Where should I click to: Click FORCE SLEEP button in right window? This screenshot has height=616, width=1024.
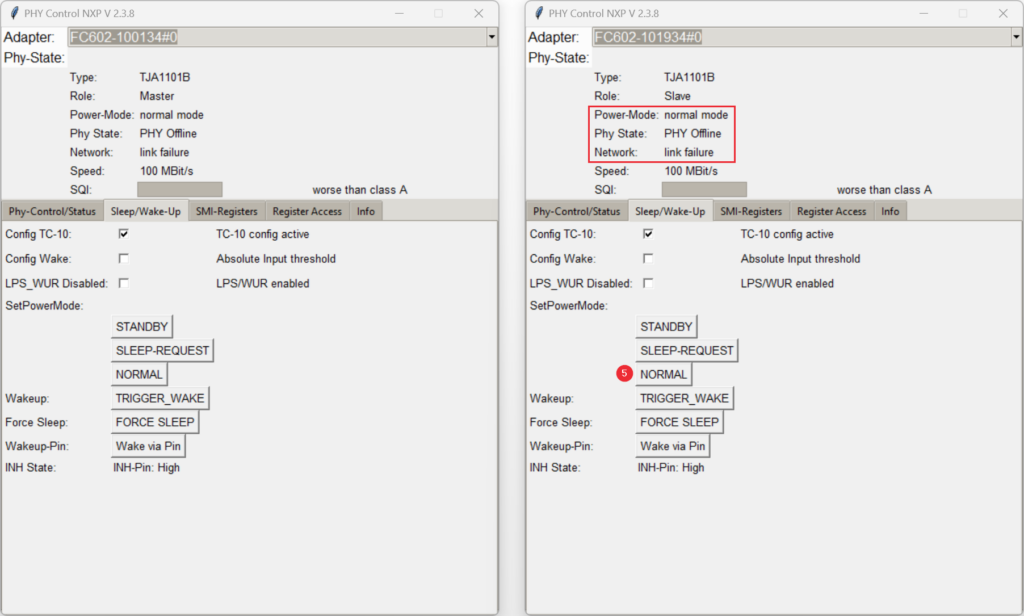[679, 422]
